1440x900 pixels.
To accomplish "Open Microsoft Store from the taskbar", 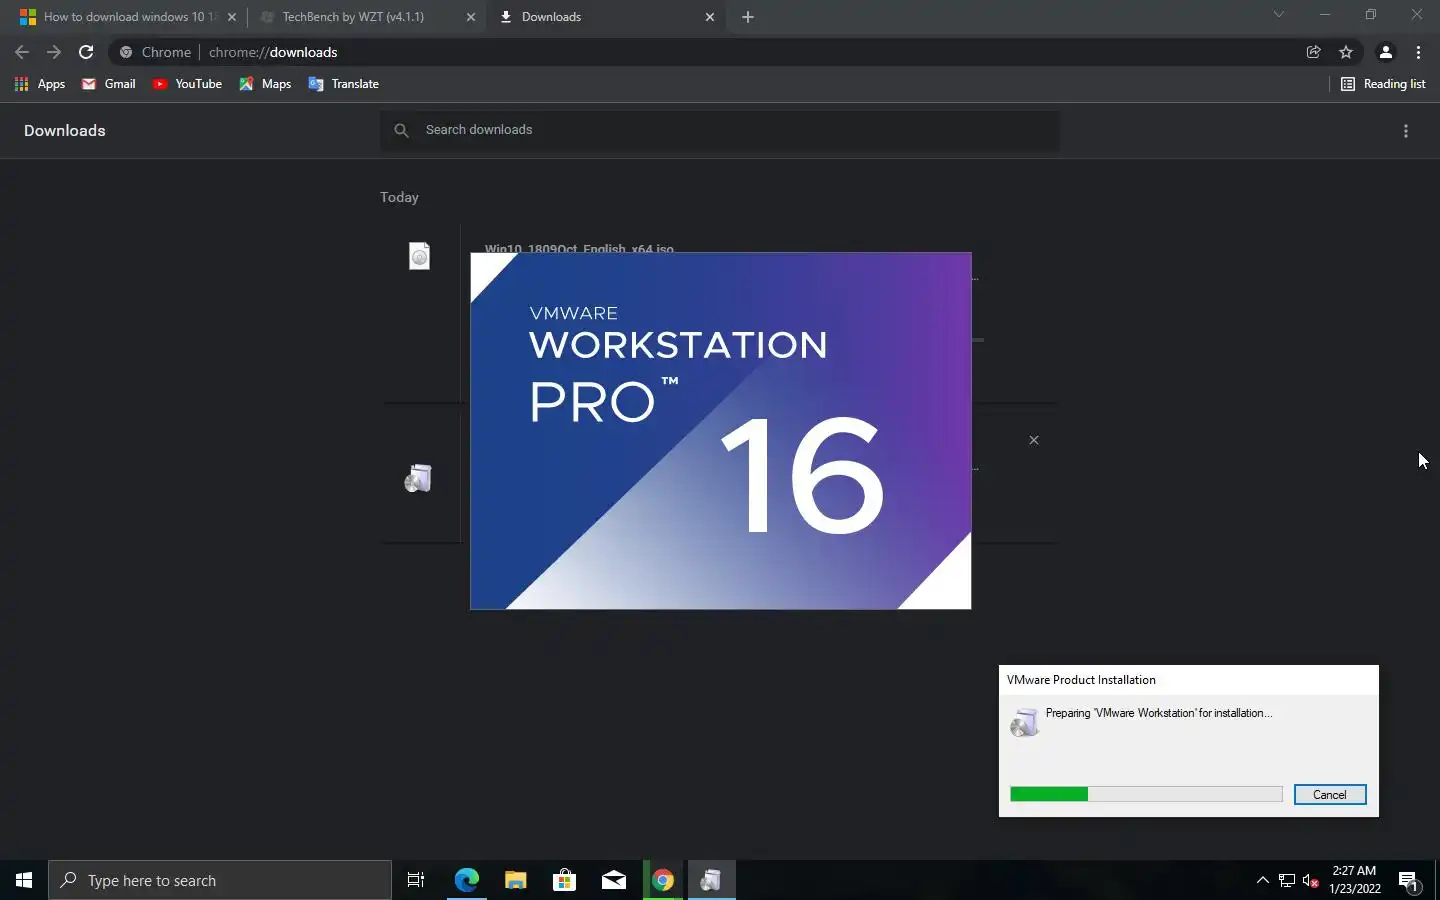I will click(564, 880).
